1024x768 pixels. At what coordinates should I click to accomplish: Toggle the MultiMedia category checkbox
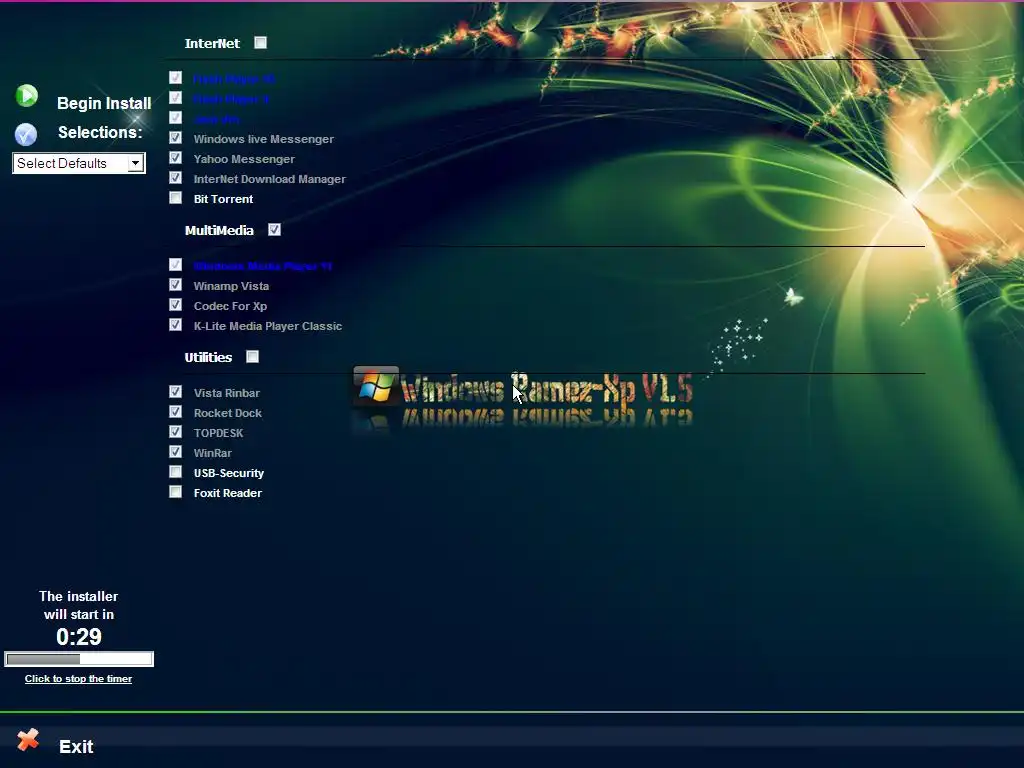coord(274,229)
